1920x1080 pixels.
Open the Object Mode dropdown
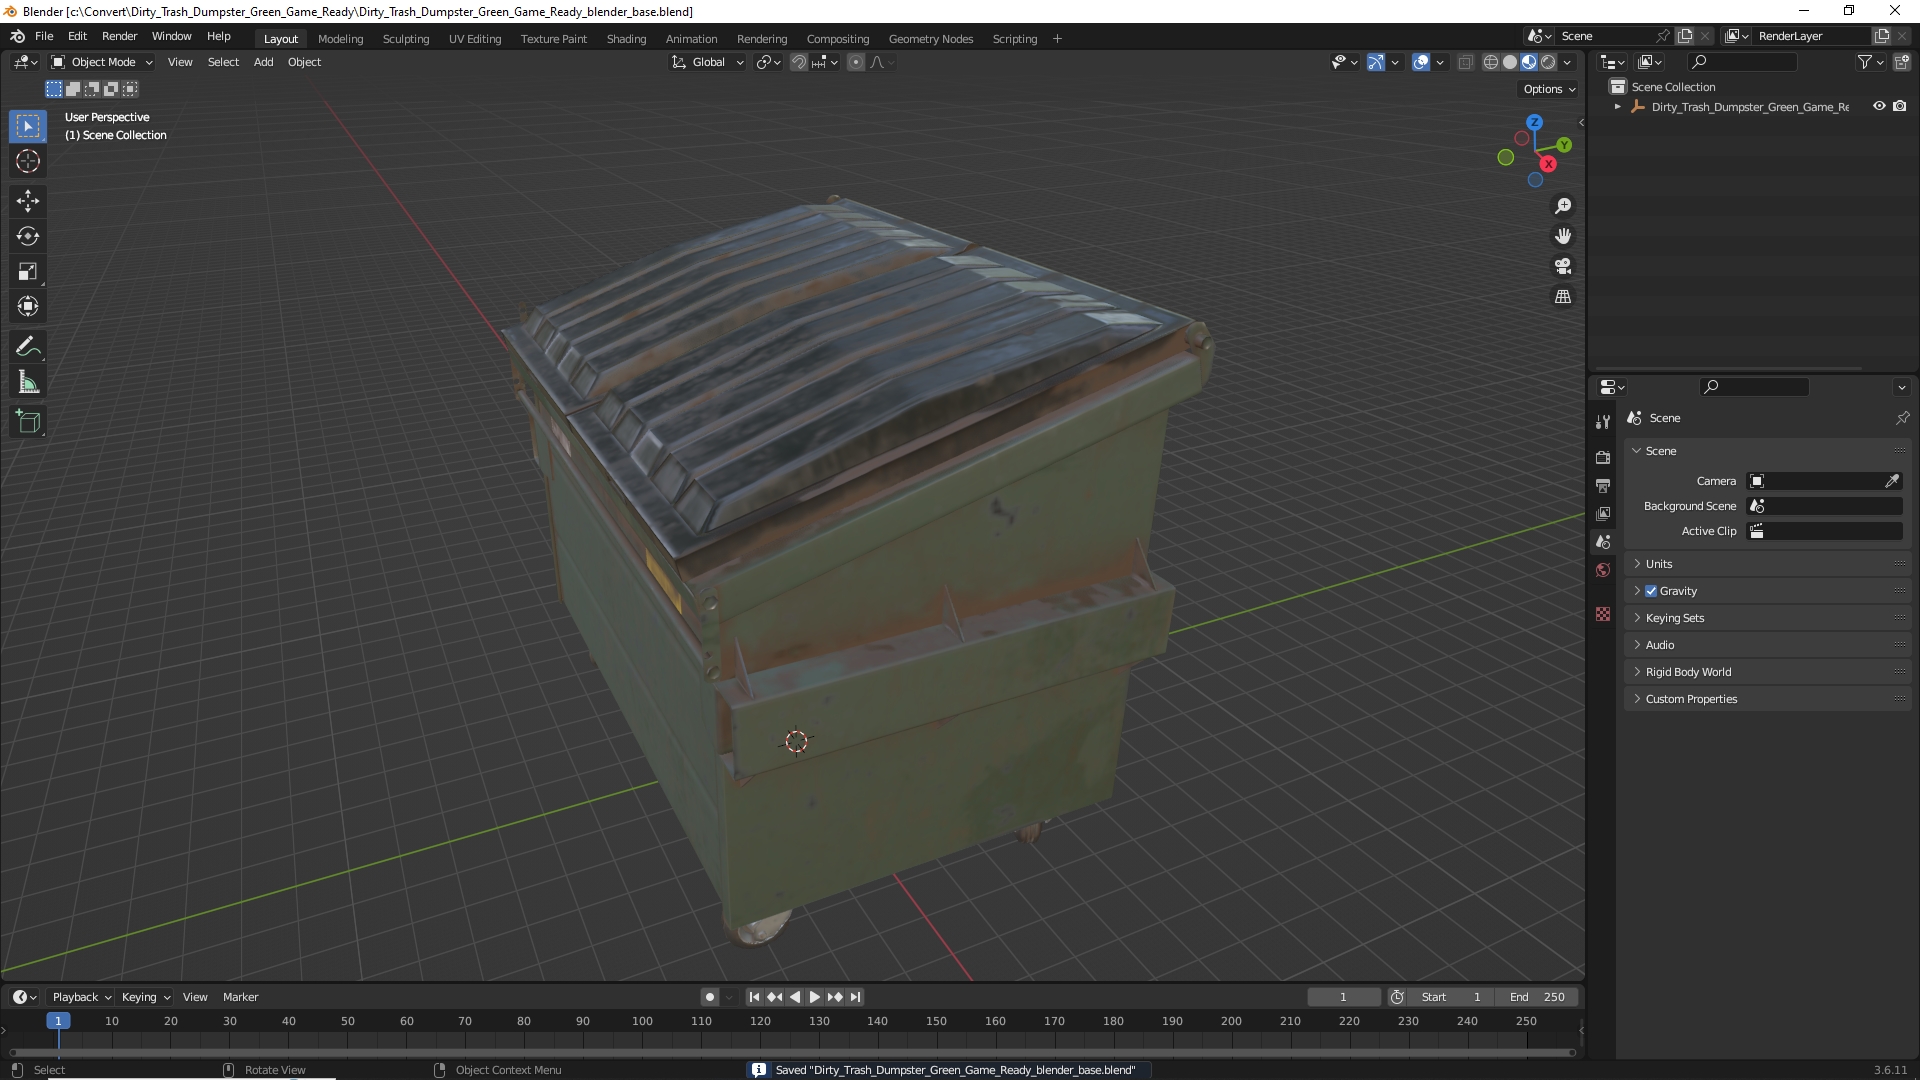102,62
